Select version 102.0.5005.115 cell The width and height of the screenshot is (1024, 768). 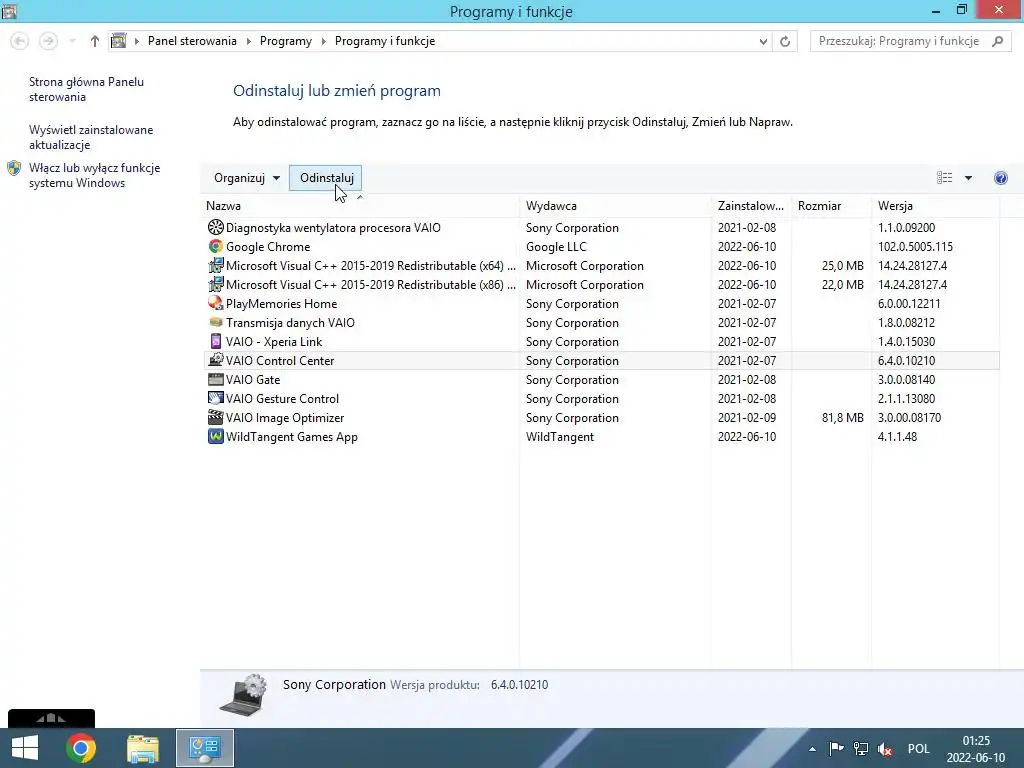[915, 247]
